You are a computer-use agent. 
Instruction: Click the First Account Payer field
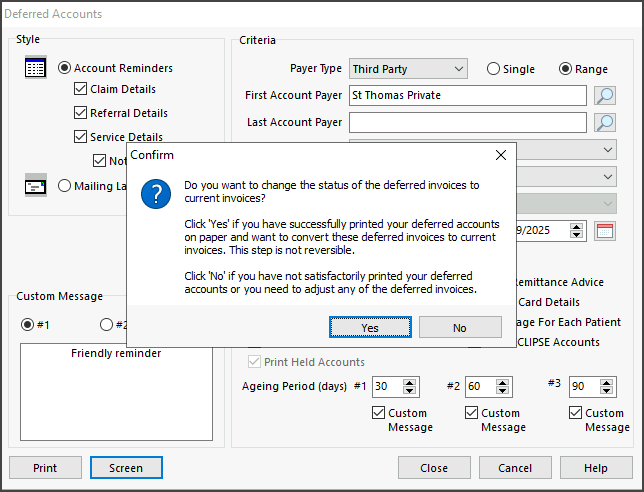(468, 95)
